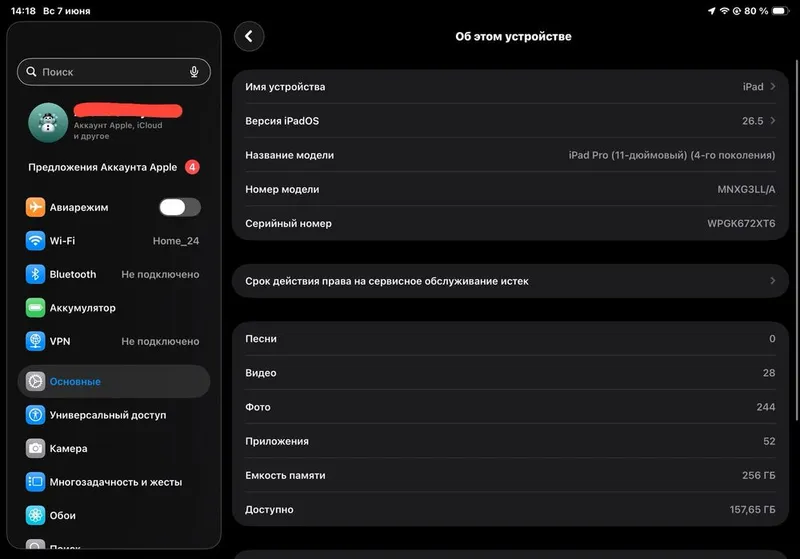Expand Версия iPadOS 26.5 chevron

[x=773, y=120]
